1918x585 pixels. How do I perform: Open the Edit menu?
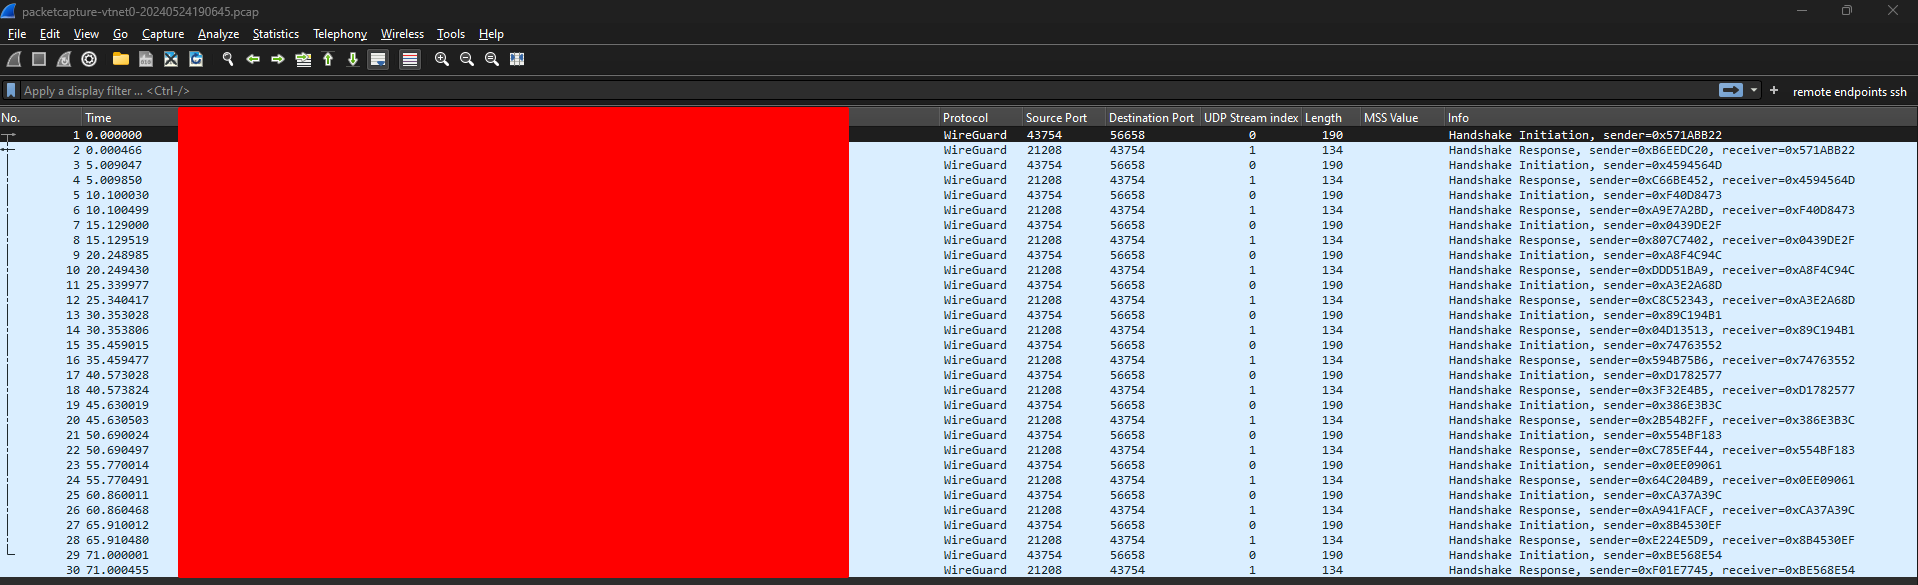coord(50,34)
